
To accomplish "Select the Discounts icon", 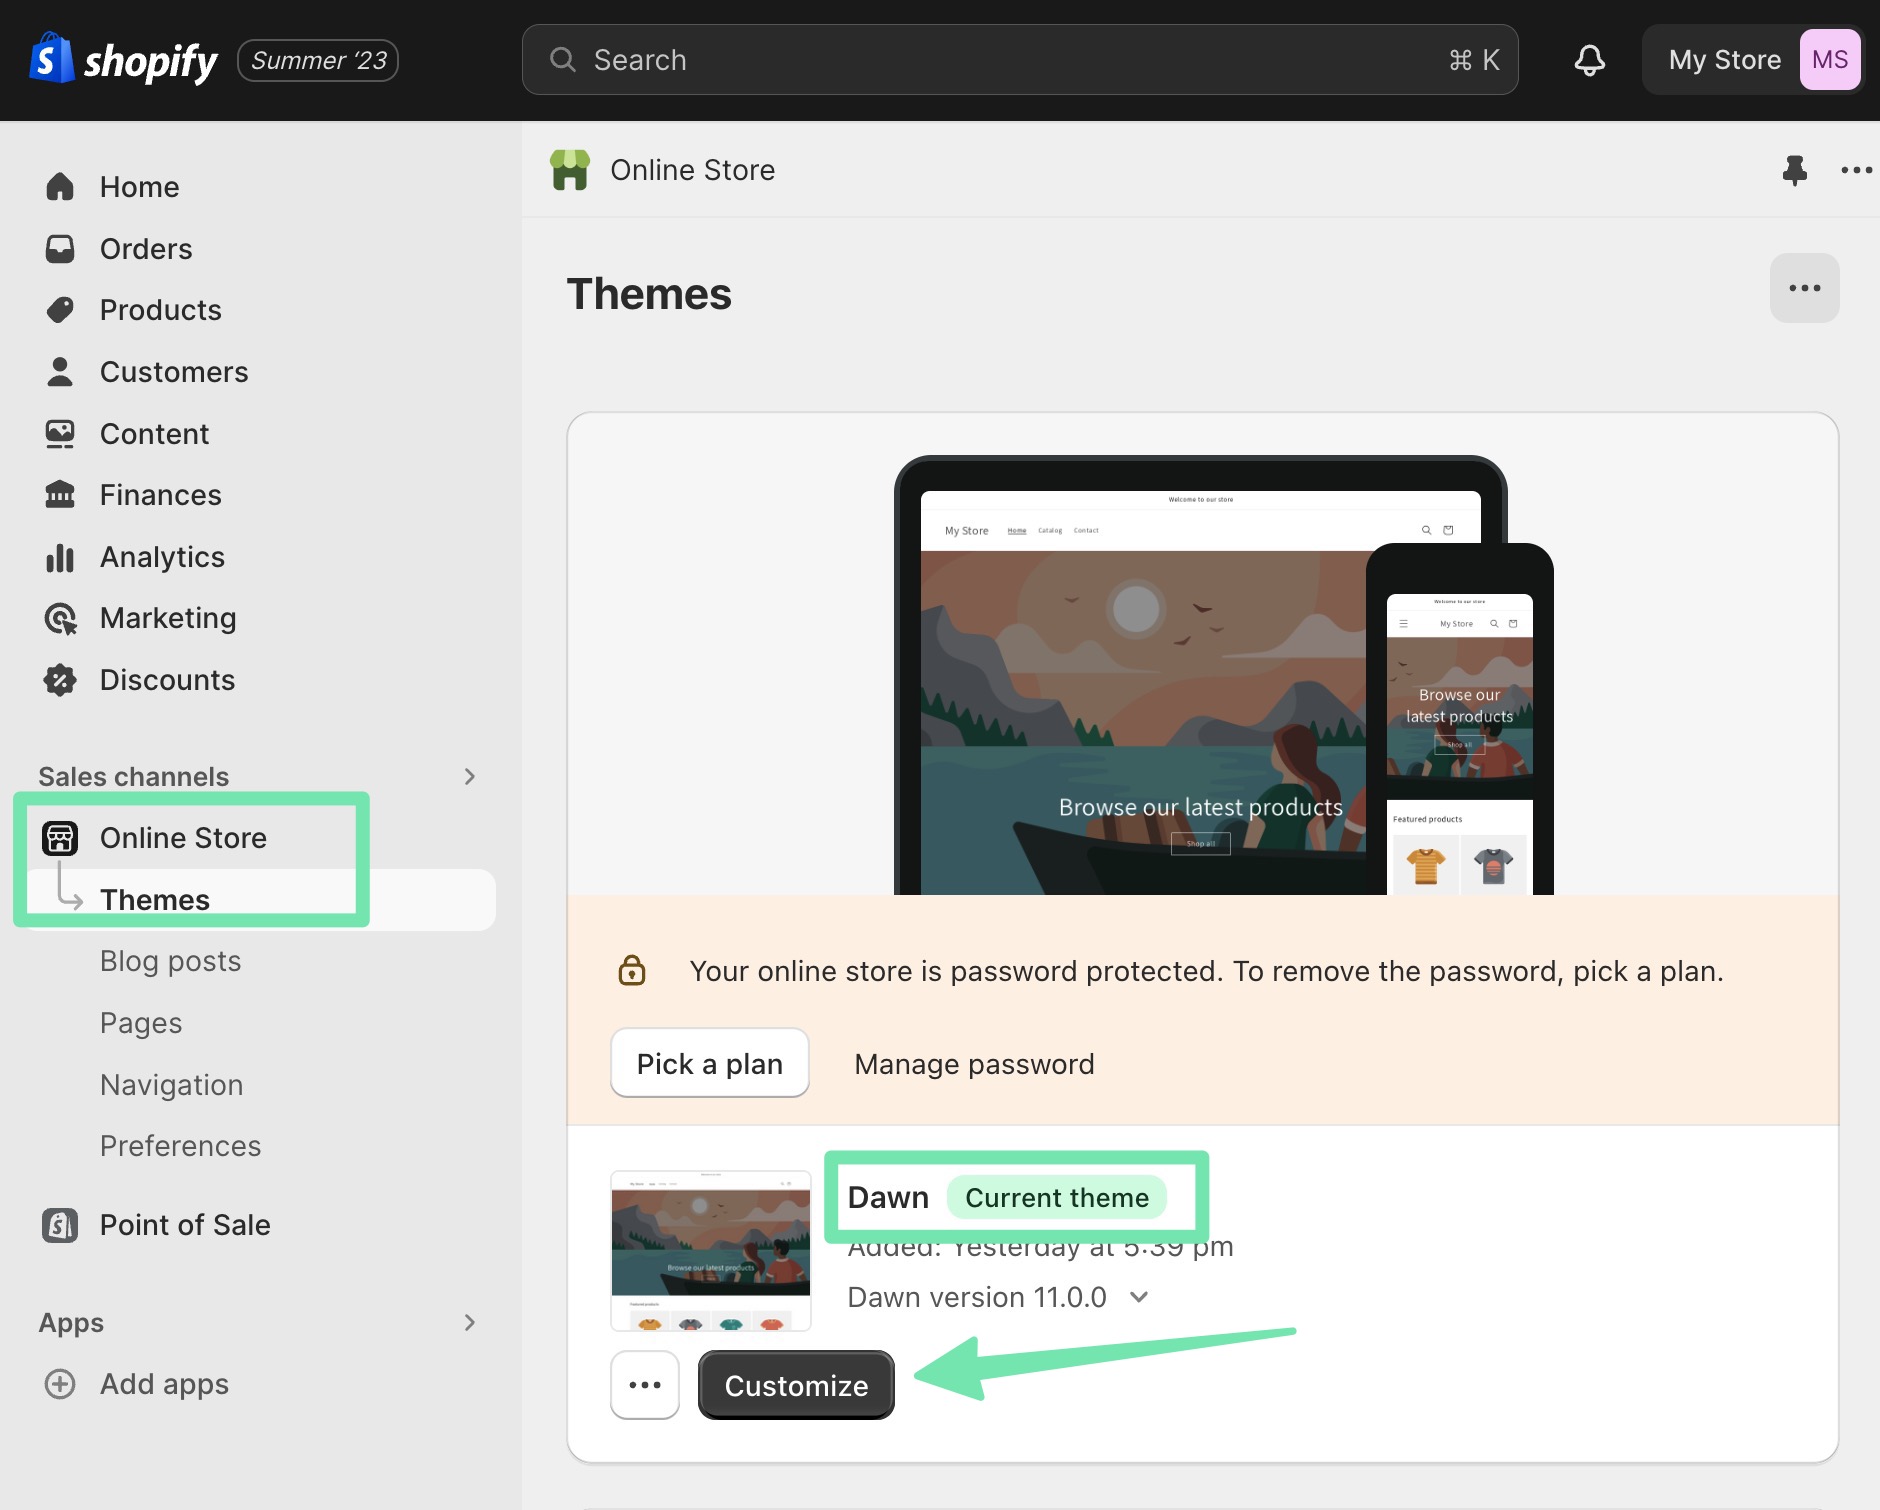I will [60, 679].
